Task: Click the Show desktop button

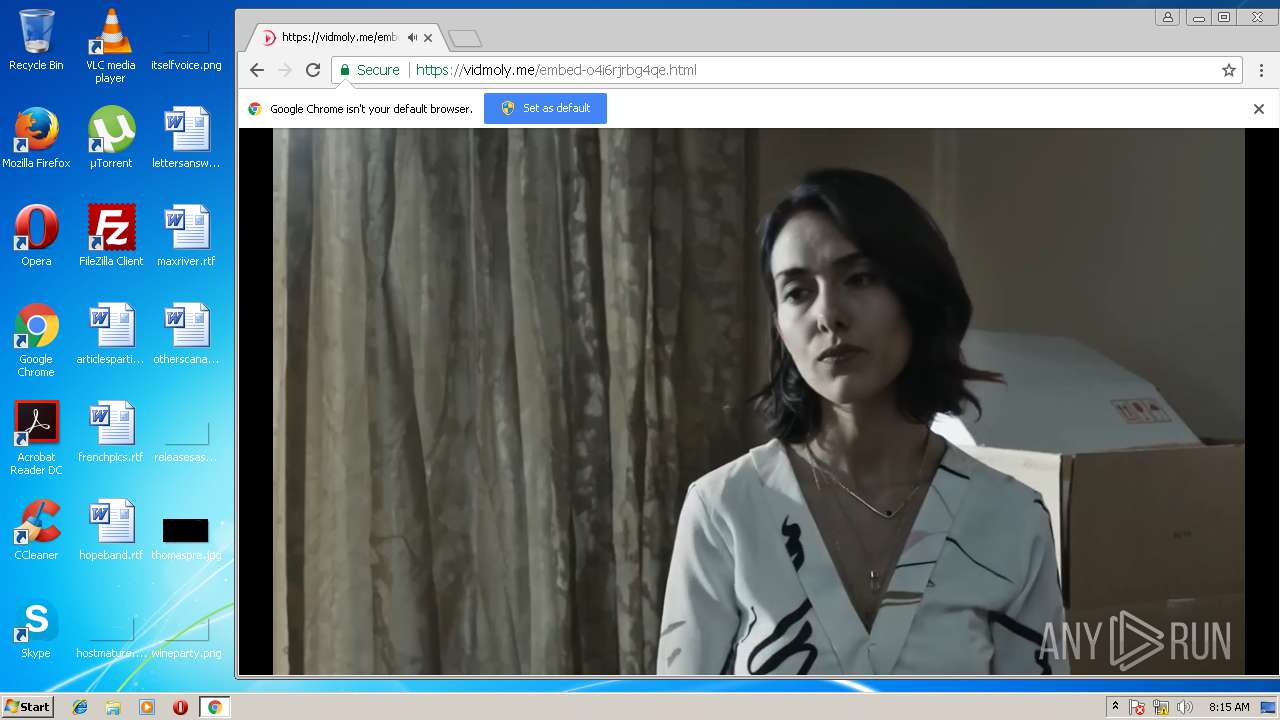Action: [1269, 707]
